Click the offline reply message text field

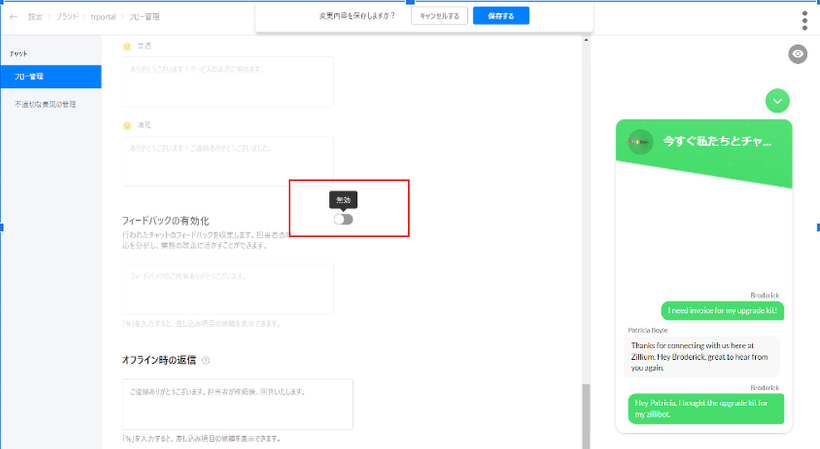click(237, 404)
